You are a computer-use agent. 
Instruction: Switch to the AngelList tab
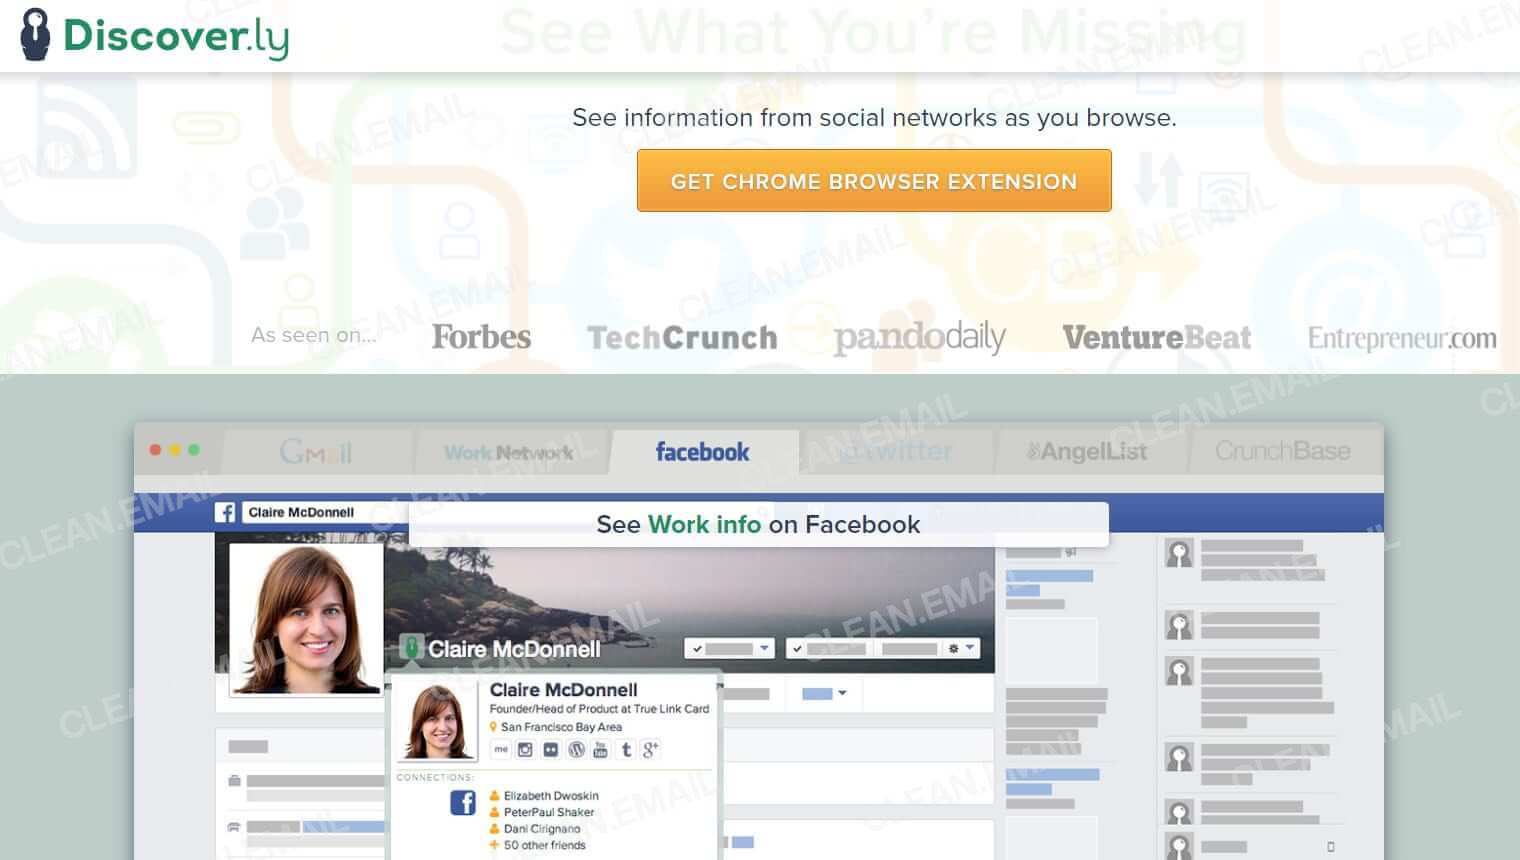[1087, 452]
